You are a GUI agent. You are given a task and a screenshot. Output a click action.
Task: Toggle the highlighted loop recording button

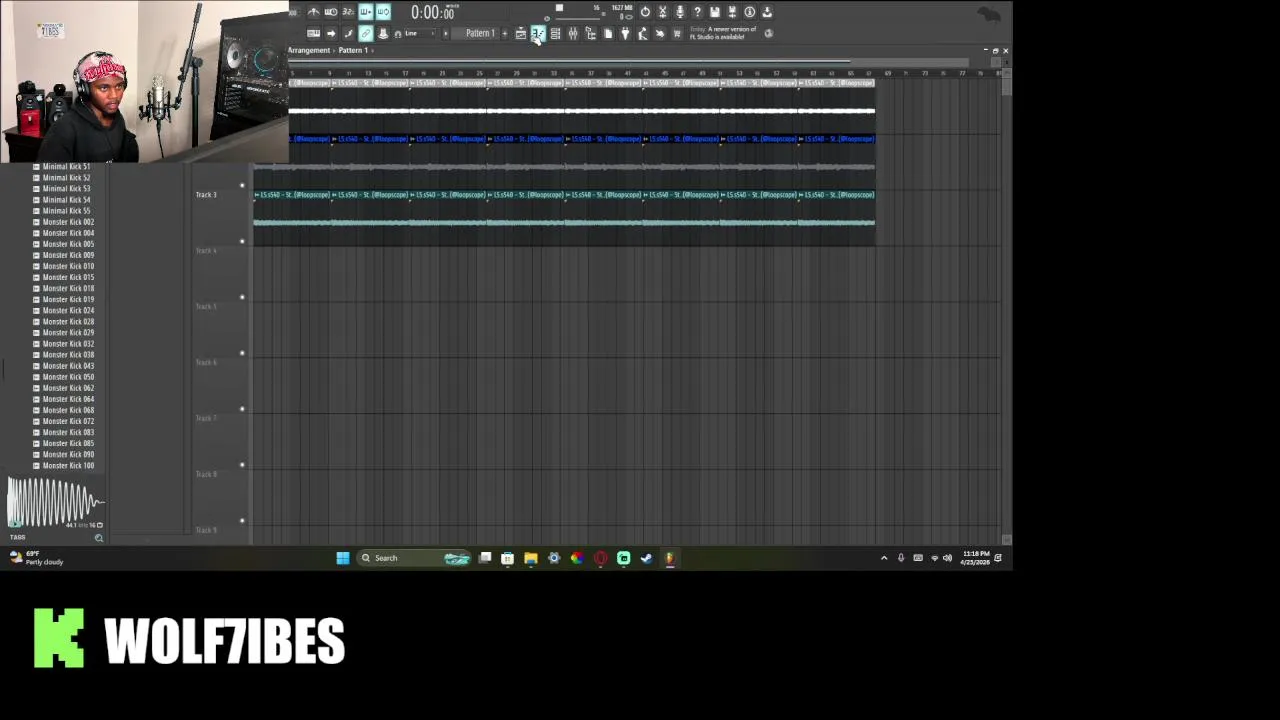[383, 12]
